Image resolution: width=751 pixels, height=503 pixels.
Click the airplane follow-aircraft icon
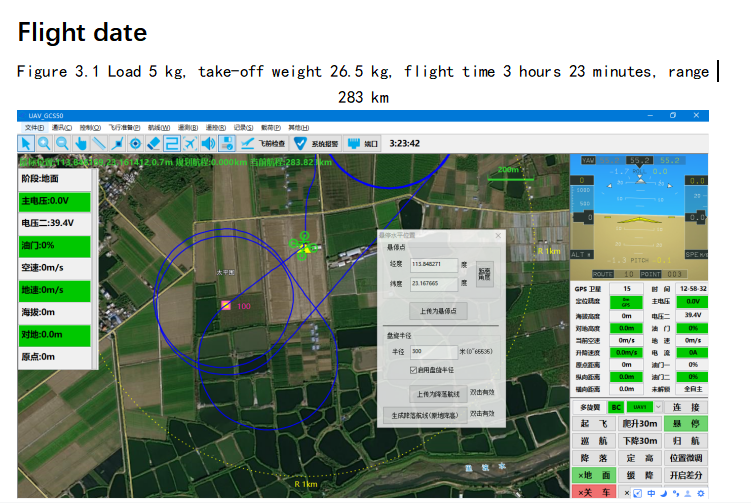[190, 144]
